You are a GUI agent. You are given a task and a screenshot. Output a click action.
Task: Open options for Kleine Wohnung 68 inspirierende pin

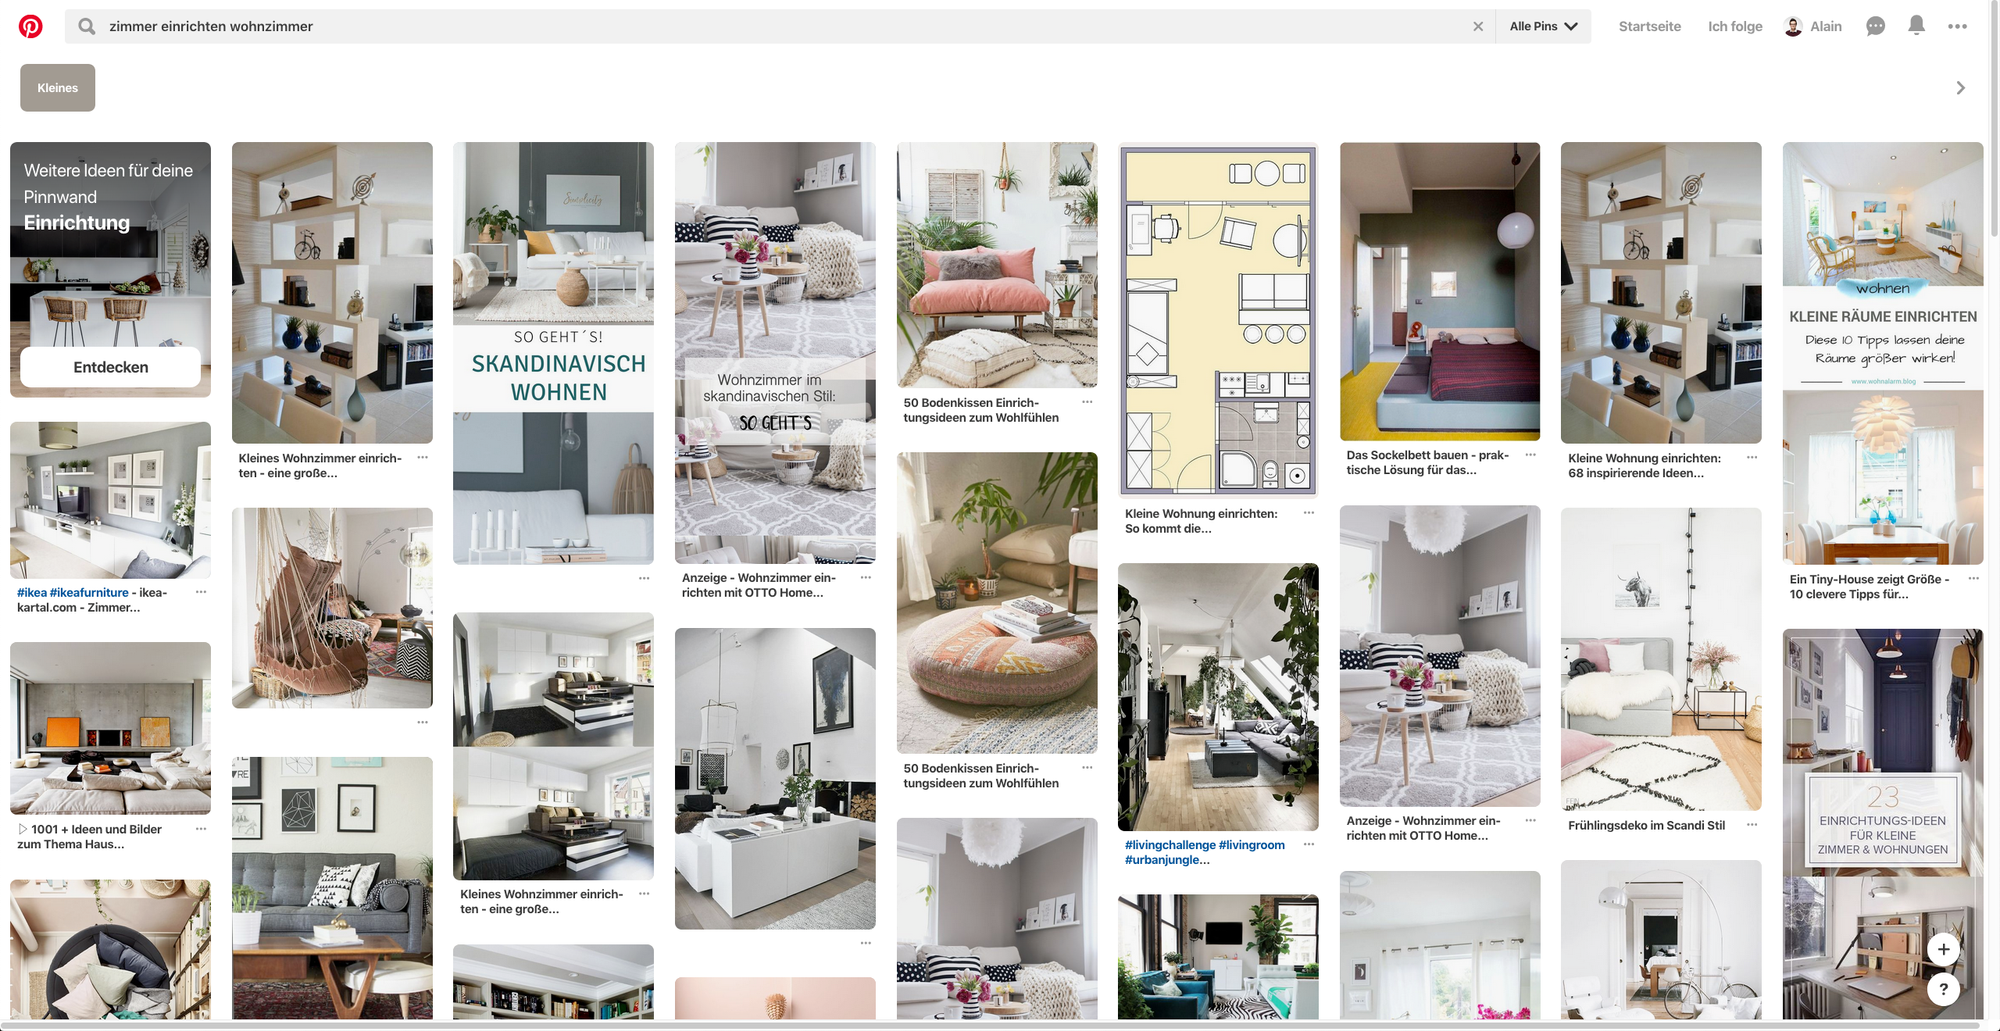(x=1752, y=458)
